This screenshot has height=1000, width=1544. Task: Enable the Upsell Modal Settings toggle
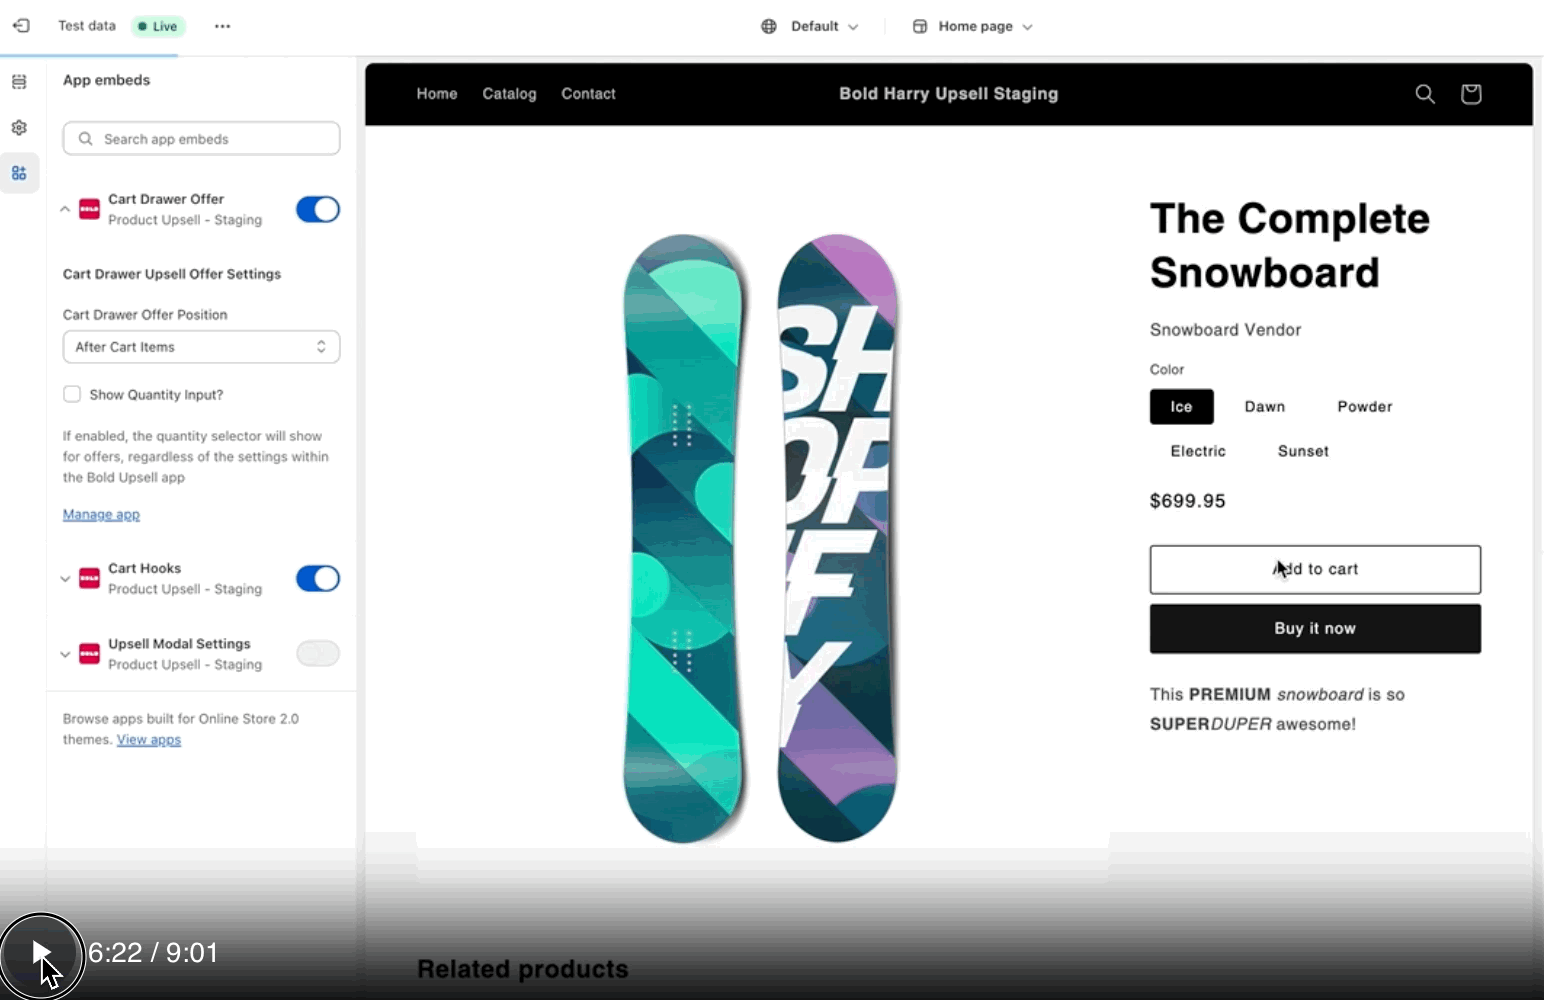[x=318, y=654]
